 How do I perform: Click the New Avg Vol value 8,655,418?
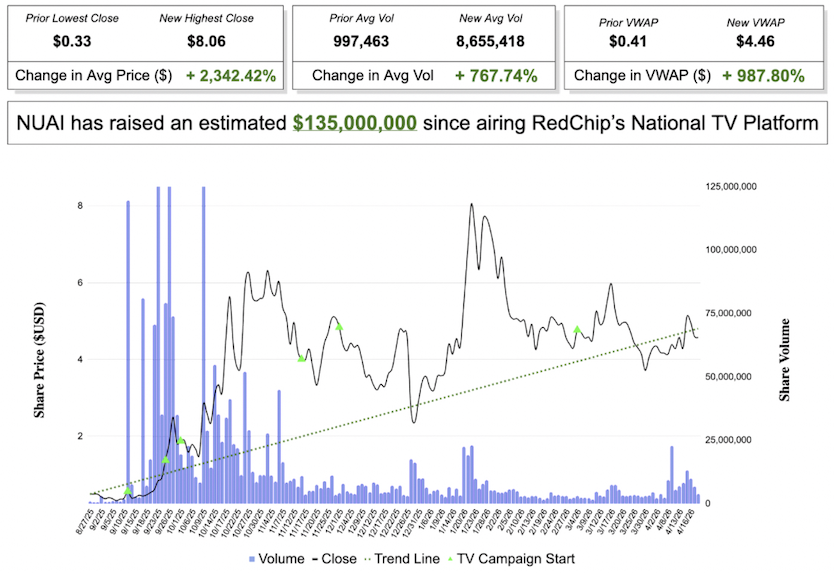point(490,41)
